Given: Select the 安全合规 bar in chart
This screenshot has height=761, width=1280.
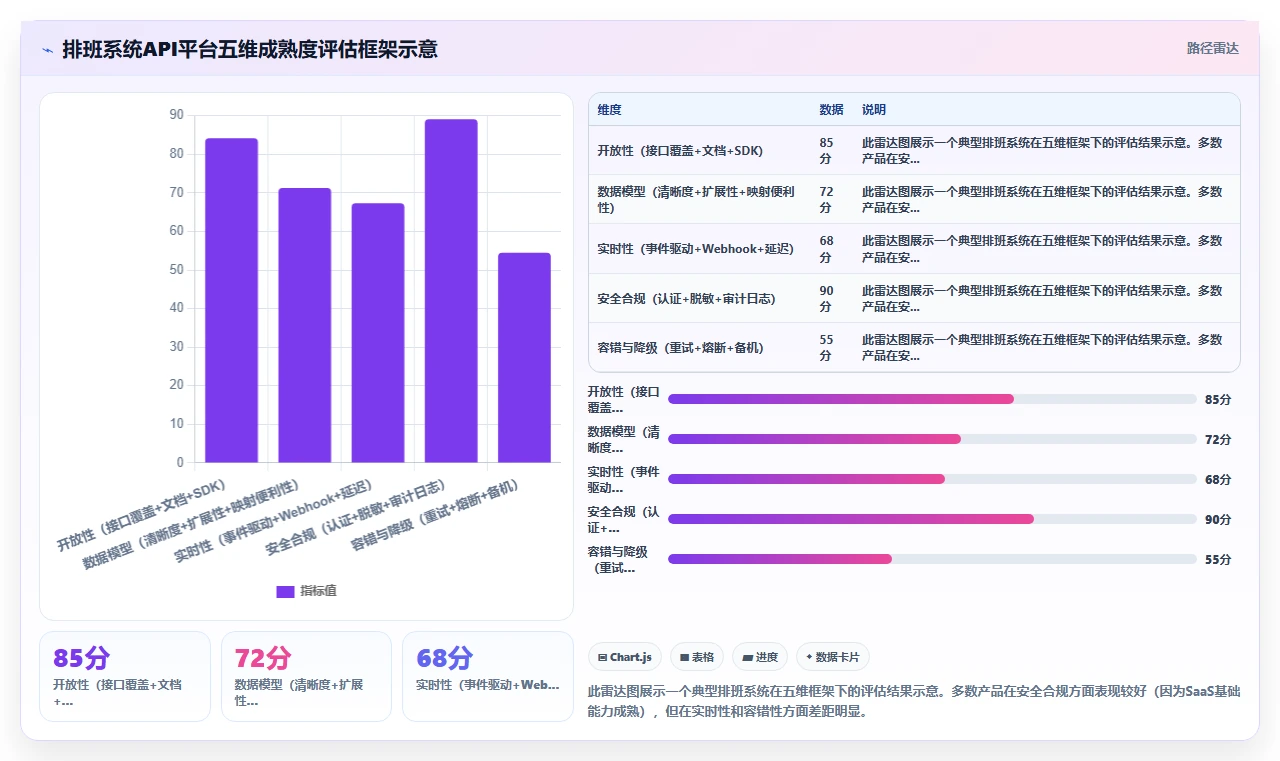Looking at the screenshot, I should click(x=451, y=291).
